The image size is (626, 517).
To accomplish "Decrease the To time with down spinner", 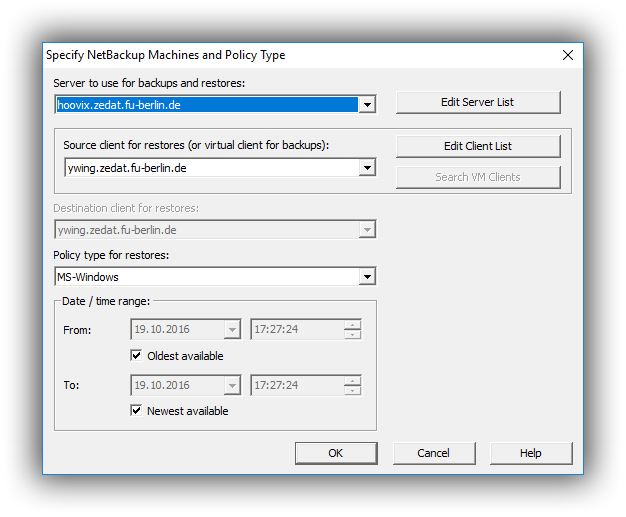I will point(353,390).
